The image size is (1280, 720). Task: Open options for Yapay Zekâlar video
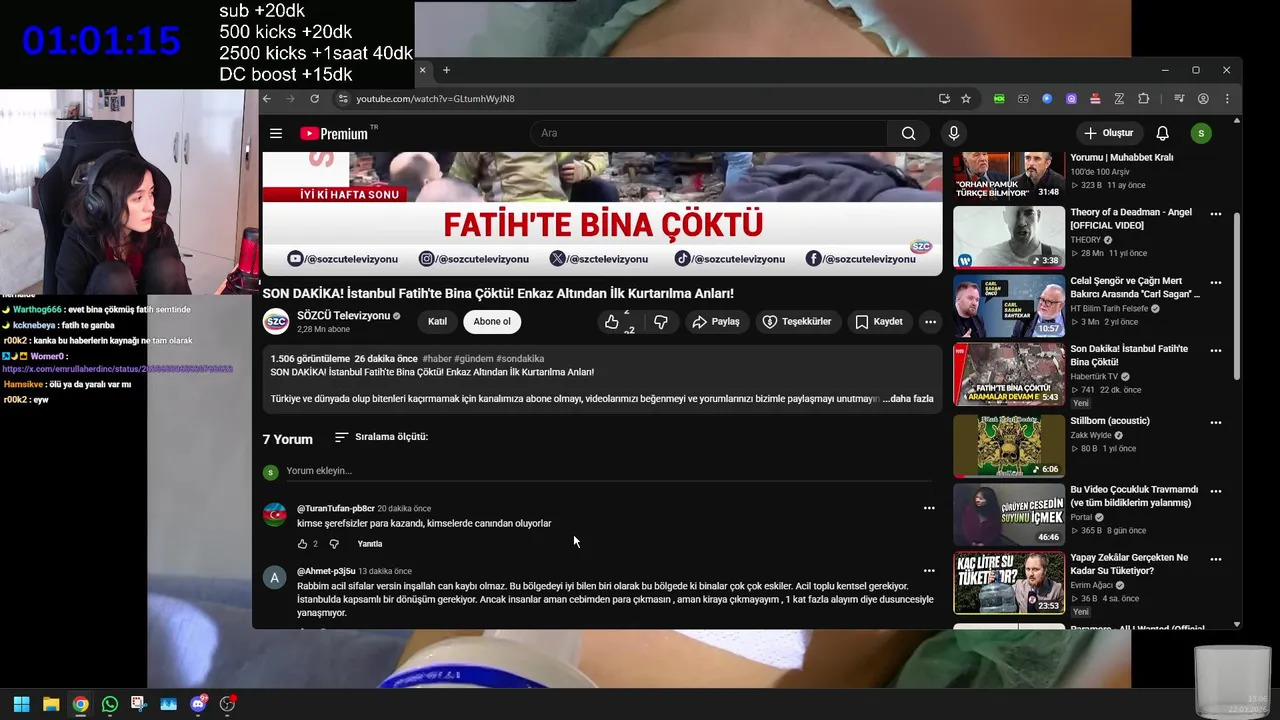tap(1216, 559)
